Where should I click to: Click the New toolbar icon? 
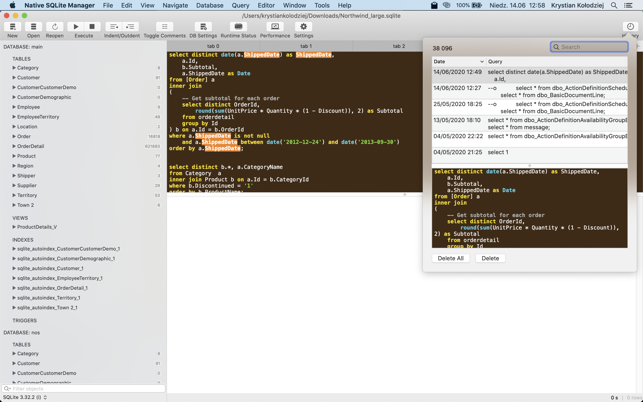[13, 28]
